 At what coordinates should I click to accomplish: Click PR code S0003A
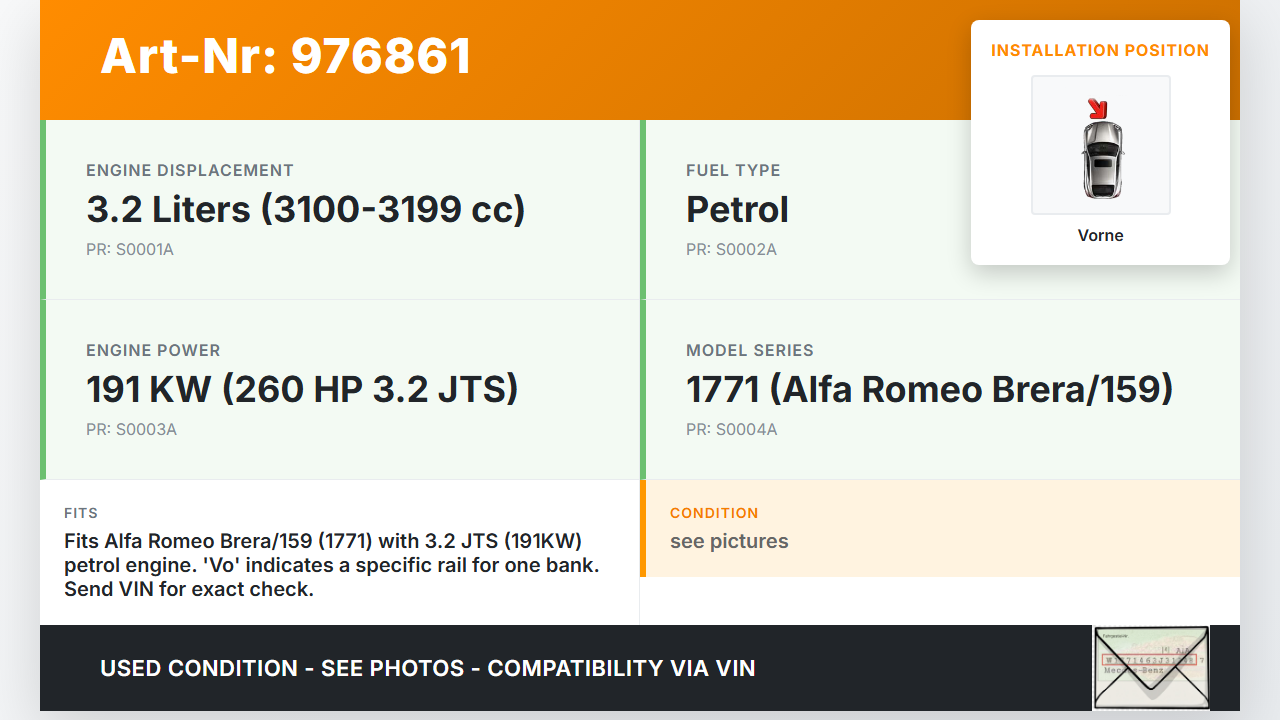[x=131, y=429]
